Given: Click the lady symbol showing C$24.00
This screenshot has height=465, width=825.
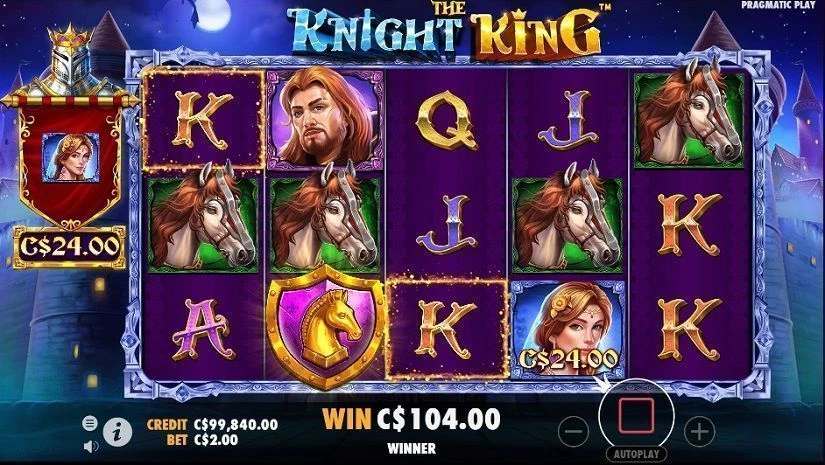Looking at the screenshot, I should pyautogui.click(x=568, y=329).
